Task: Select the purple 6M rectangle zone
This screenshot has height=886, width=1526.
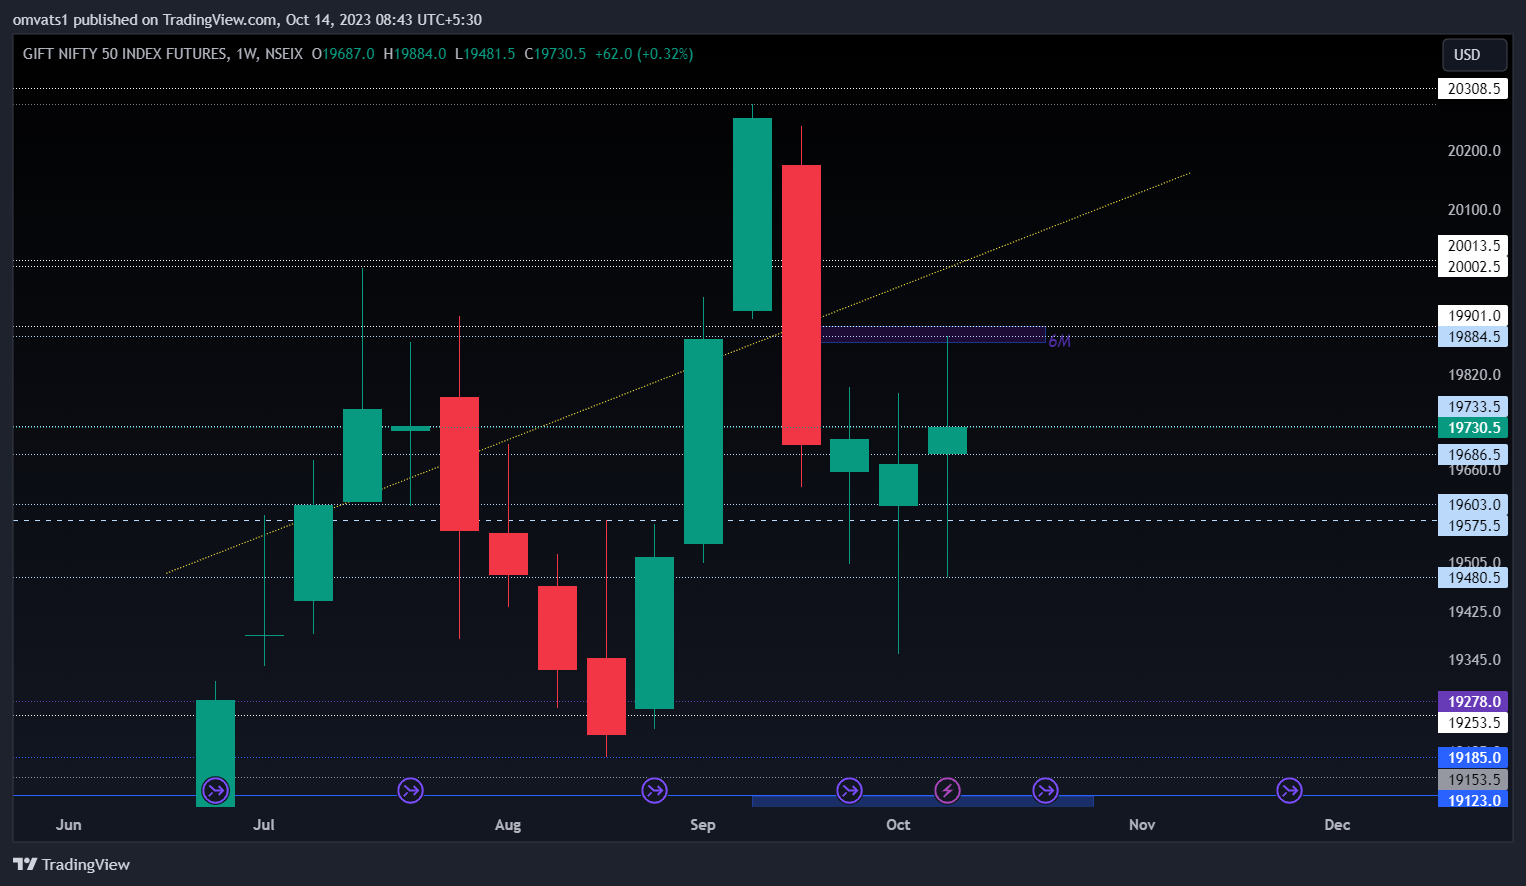Action: click(933, 335)
